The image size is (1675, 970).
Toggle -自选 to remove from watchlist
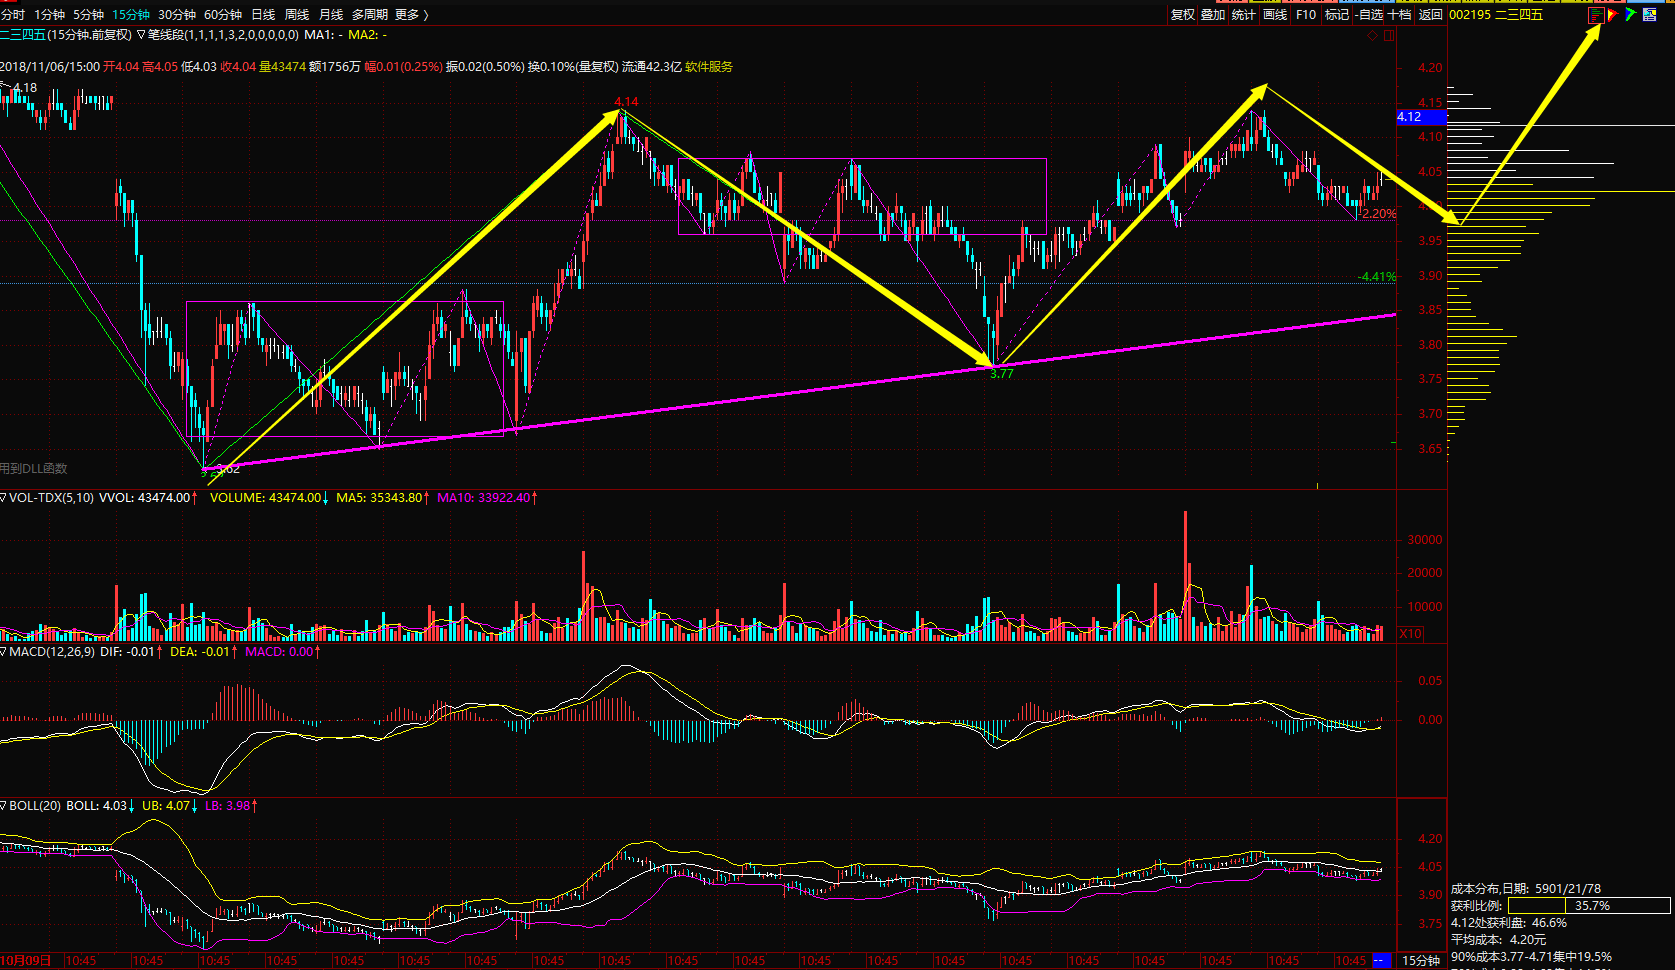tap(1369, 15)
